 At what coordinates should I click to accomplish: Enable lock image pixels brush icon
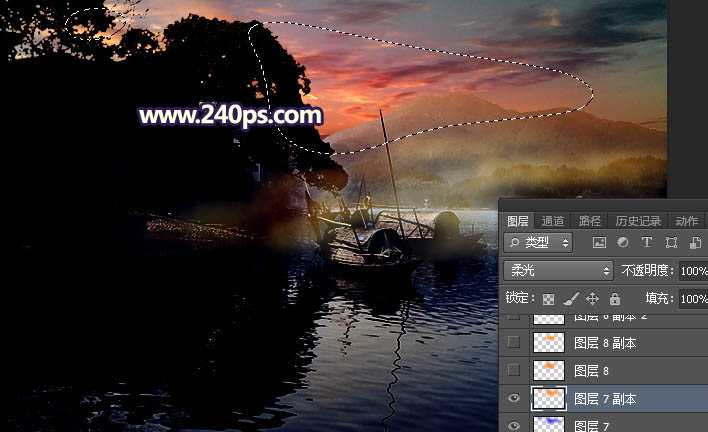pyautogui.click(x=570, y=299)
